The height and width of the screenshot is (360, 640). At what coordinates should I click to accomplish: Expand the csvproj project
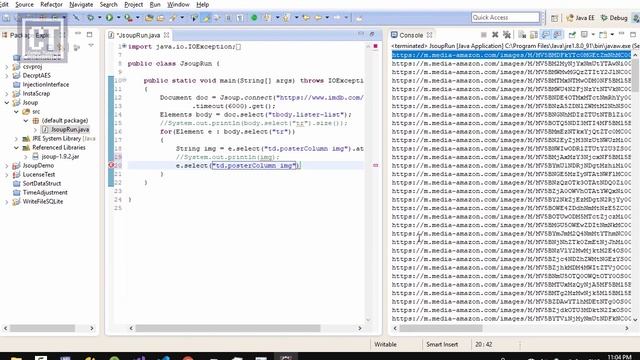coord(7,67)
